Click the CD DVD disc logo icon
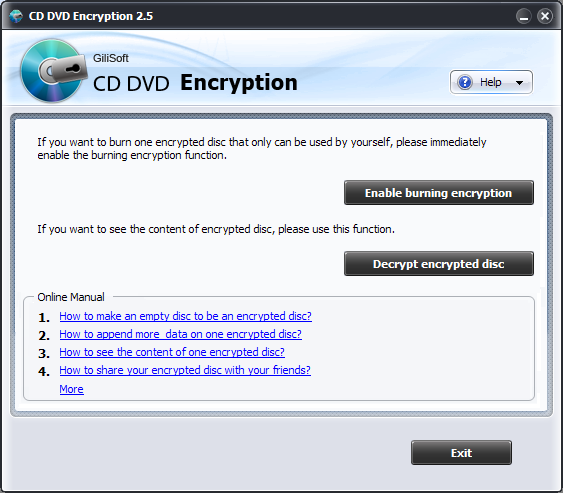 coord(52,70)
